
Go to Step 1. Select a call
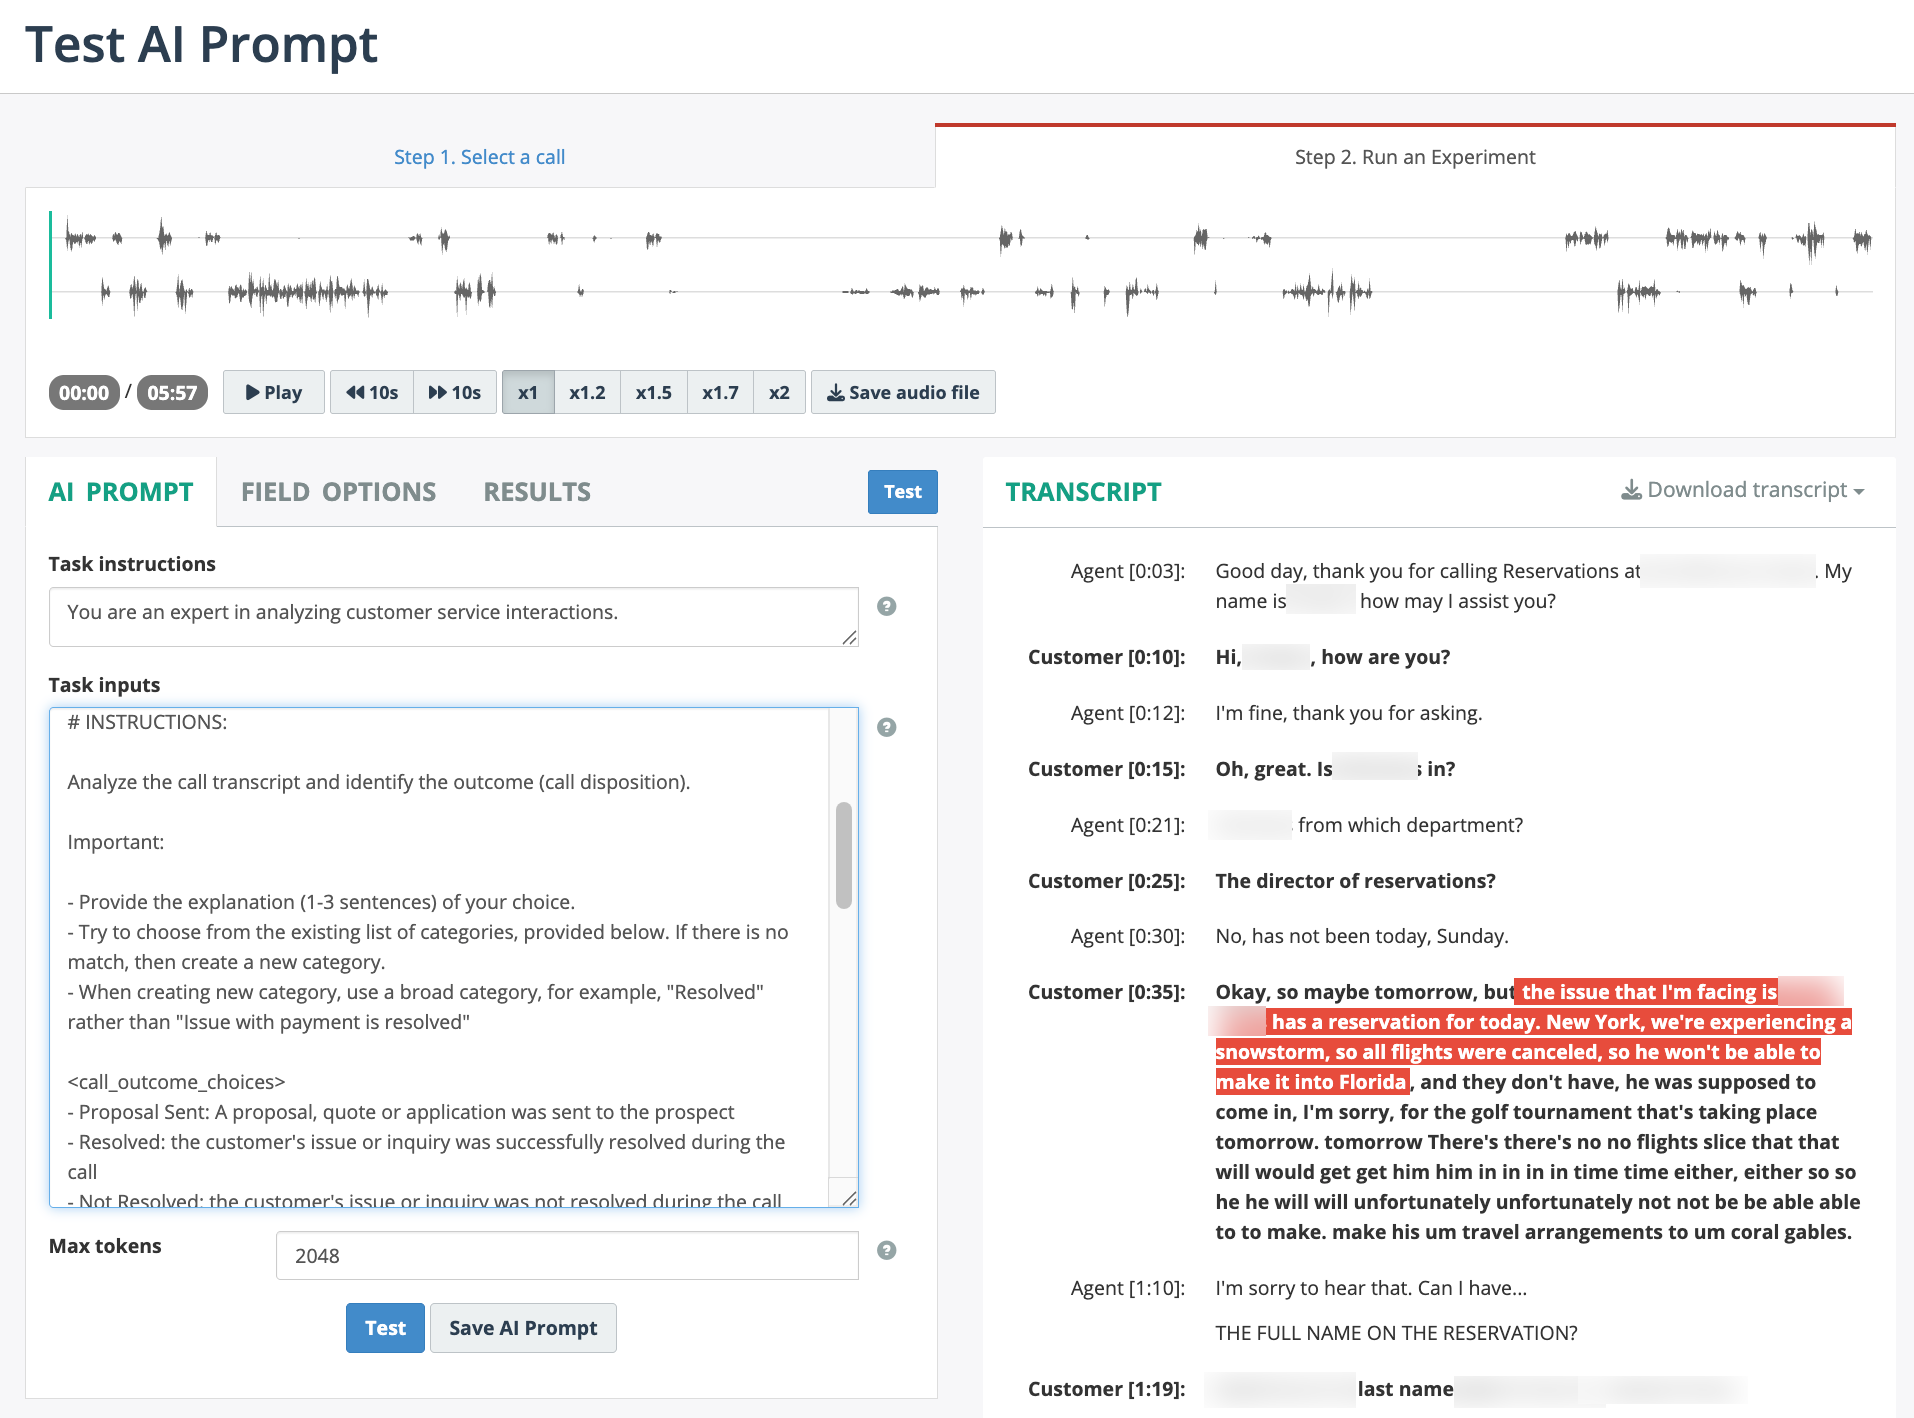(x=479, y=157)
